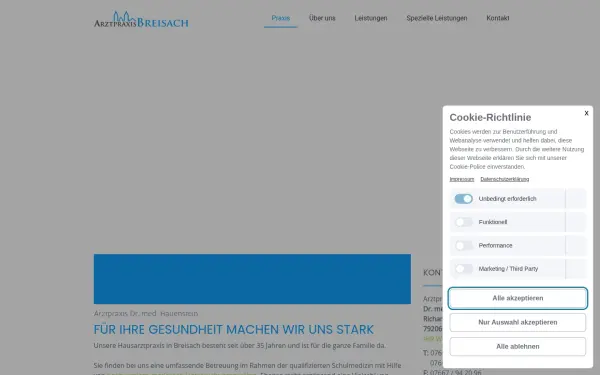Click the text Arztpraxis Dr. med. Hauenstein
This screenshot has width=600, height=375.
[146, 313]
